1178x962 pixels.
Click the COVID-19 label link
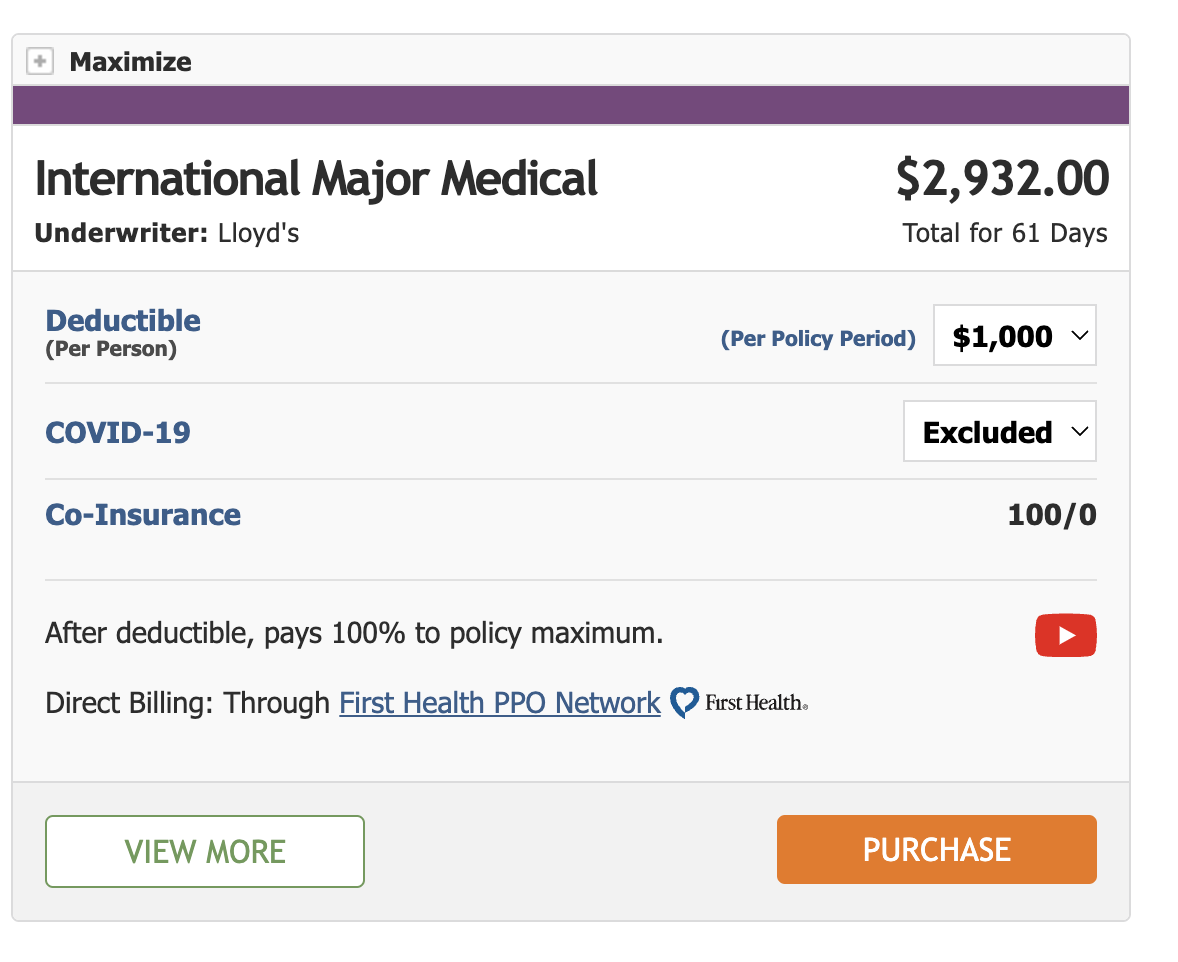tap(118, 433)
